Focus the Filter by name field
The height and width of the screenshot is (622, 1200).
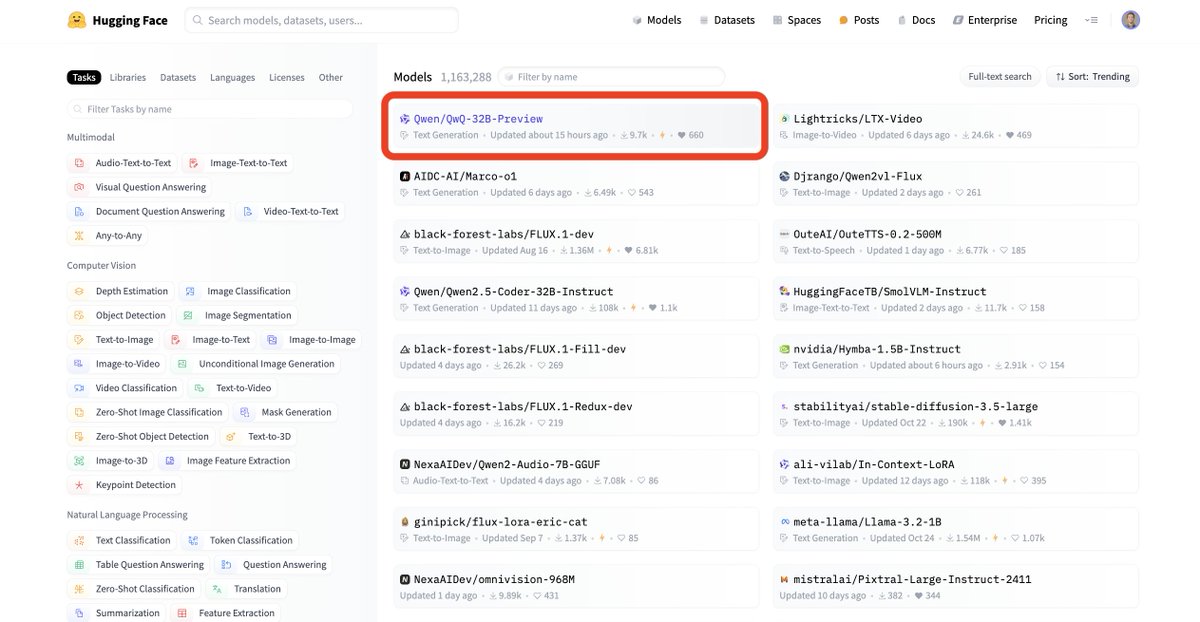[612, 77]
